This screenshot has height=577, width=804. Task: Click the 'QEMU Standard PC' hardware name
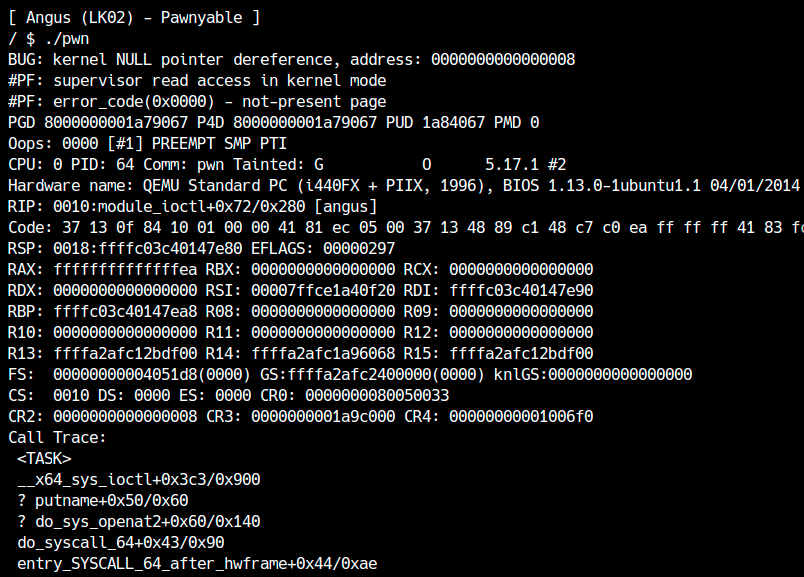tap(219, 185)
